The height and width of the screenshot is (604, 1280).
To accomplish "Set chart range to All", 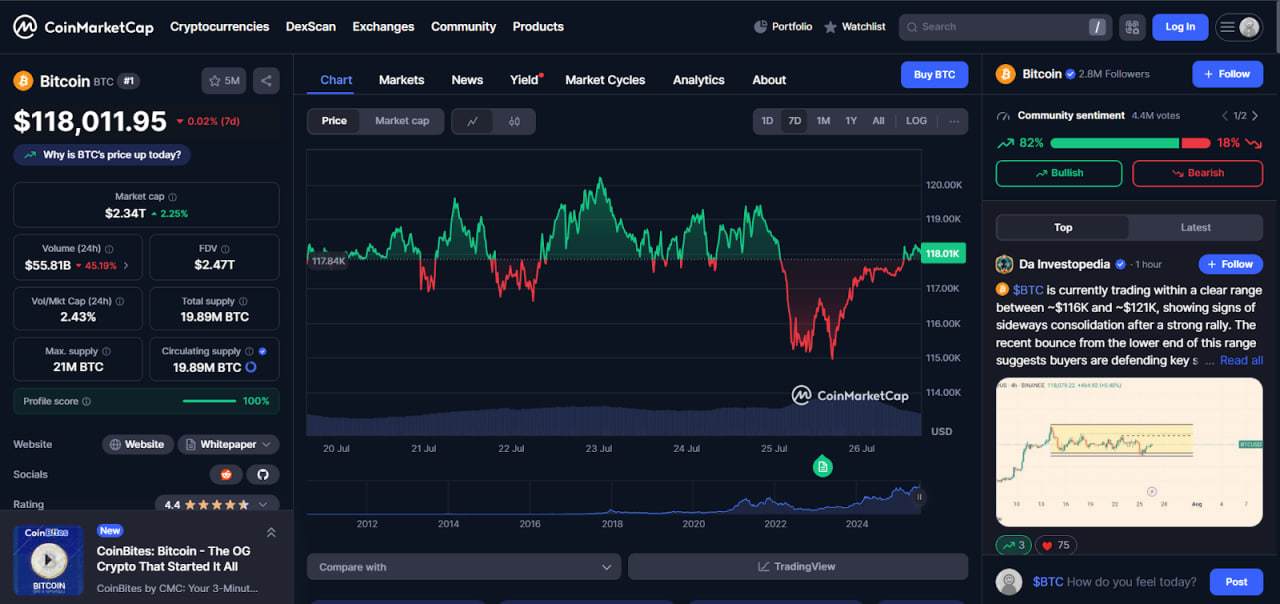I will (x=878, y=121).
